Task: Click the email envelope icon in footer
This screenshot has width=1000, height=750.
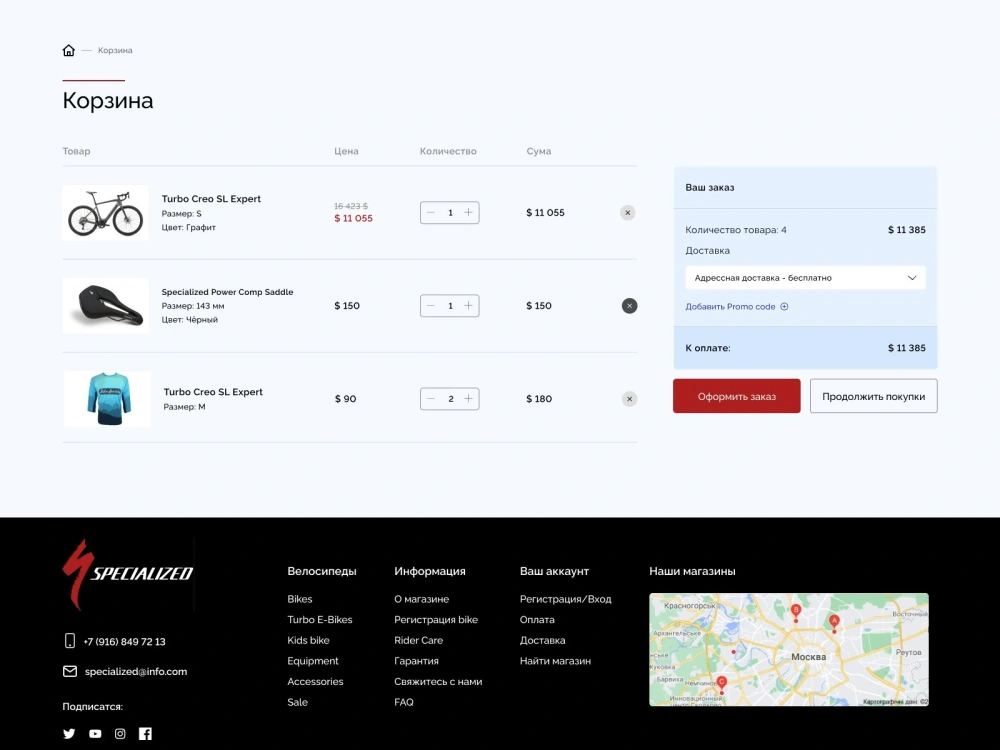Action: pos(70,672)
